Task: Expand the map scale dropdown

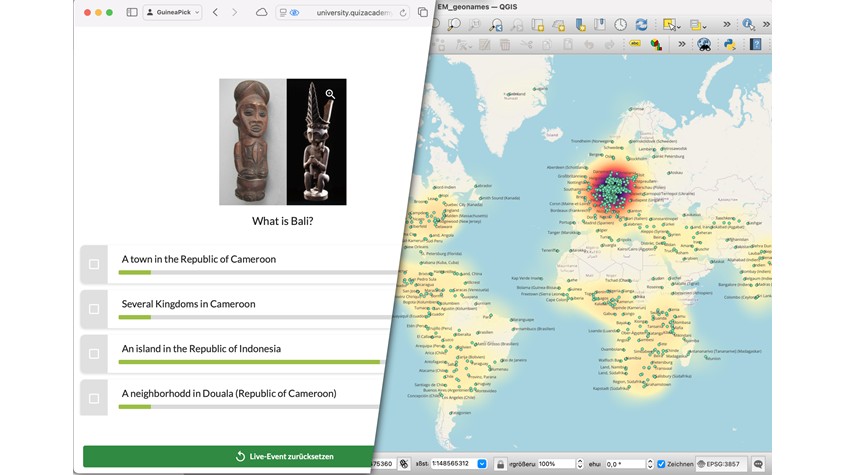Action: [483, 464]
